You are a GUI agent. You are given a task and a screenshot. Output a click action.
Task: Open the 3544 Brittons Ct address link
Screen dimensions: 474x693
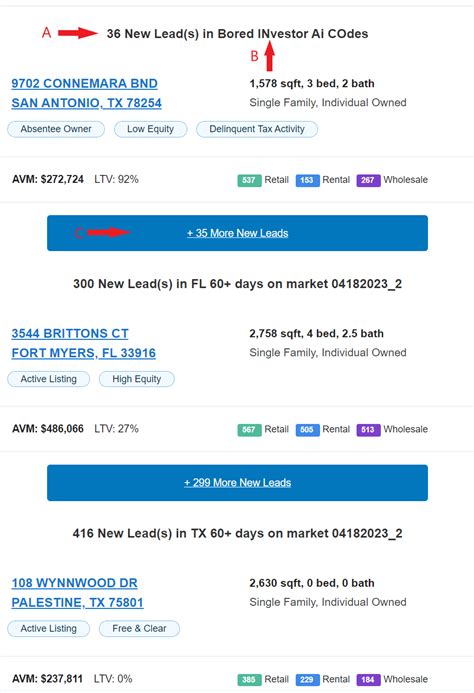pos(70,334)
